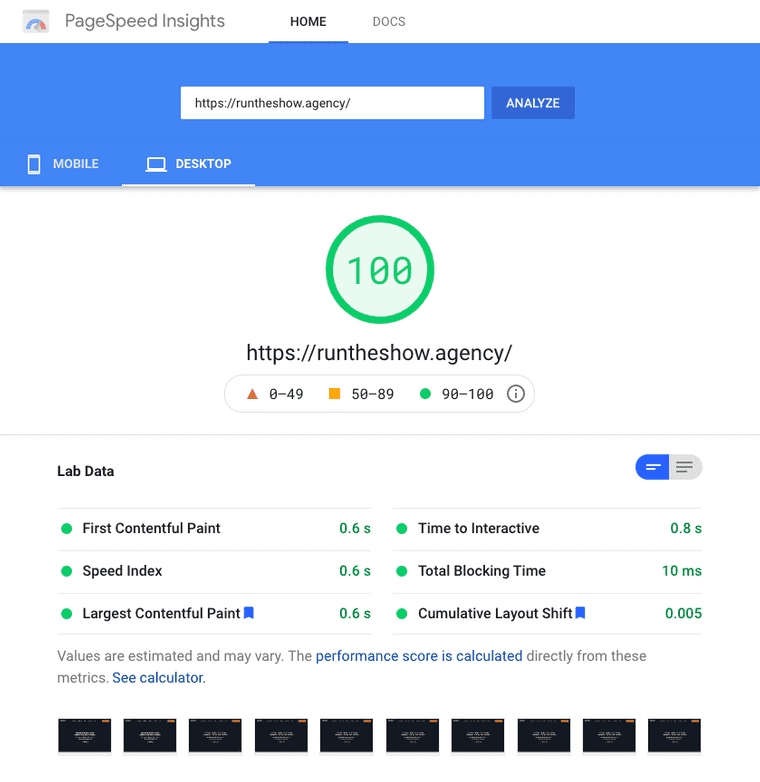Click the green circle 90–100 legend icon
This screenshot has height=782, width=760.
pyautogui.click(x=425, y=394)
